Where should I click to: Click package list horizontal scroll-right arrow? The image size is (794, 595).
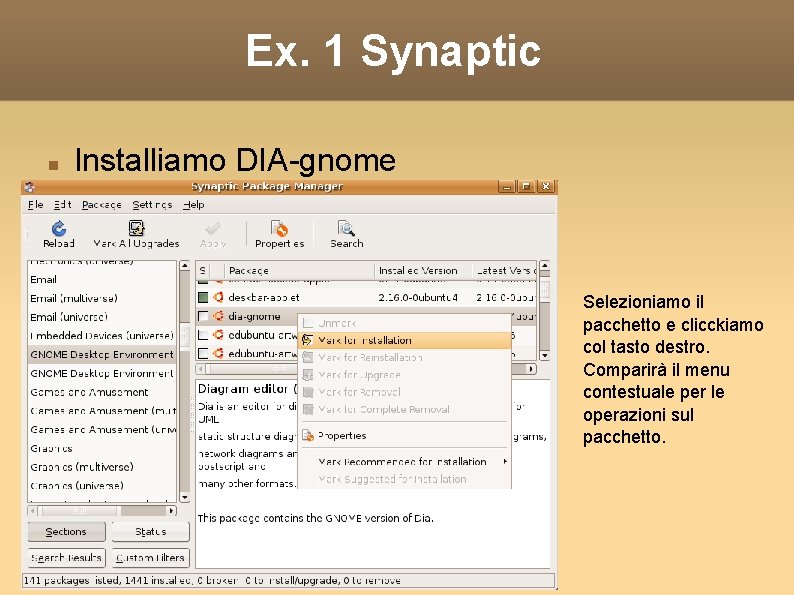click(x=531, y=369)
